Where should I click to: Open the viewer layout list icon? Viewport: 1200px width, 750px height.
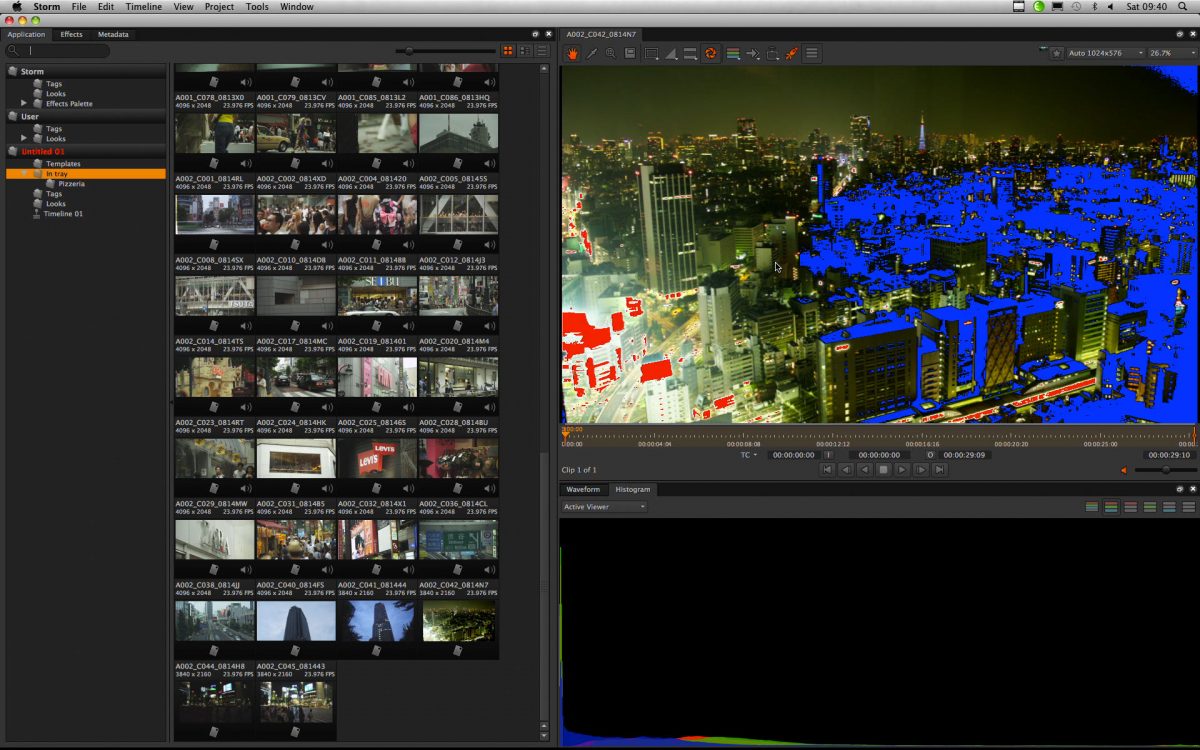[x=813, y=53]
